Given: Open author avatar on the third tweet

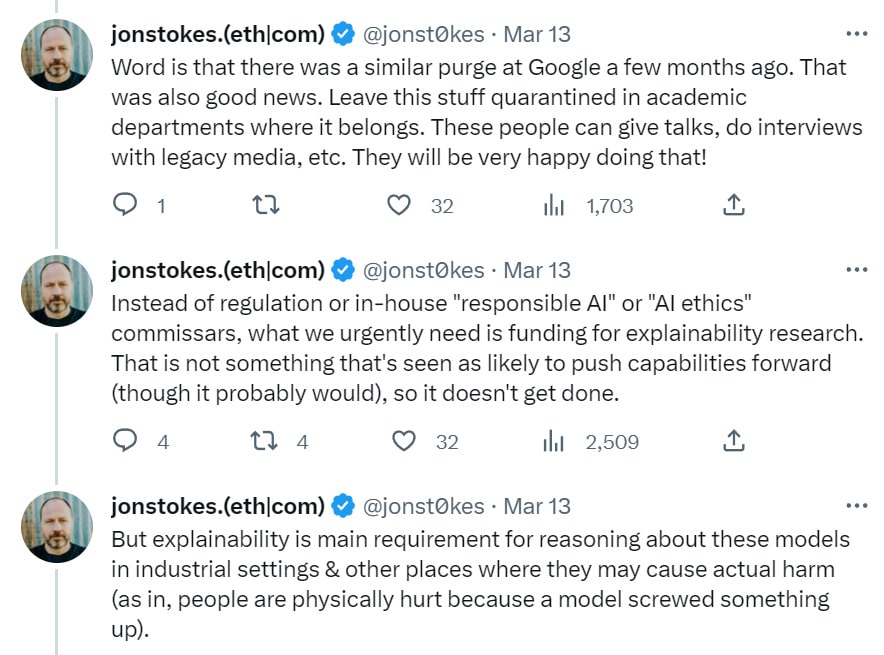Looking at the screenshot, I should click(x=57, y=527).
